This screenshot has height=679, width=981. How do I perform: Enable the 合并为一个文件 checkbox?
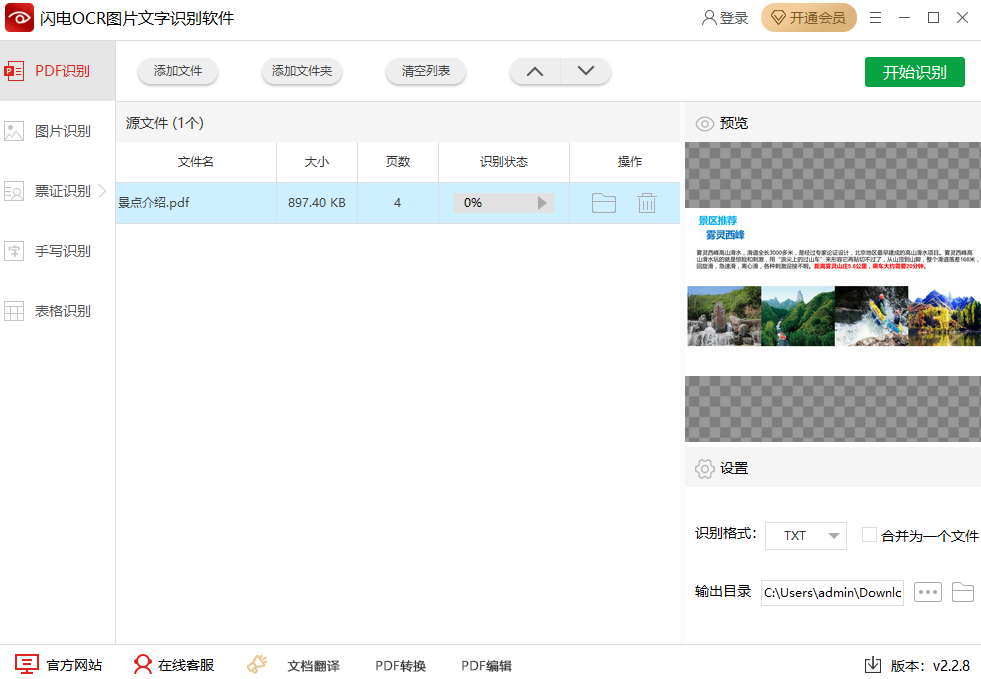pos(869,535)
